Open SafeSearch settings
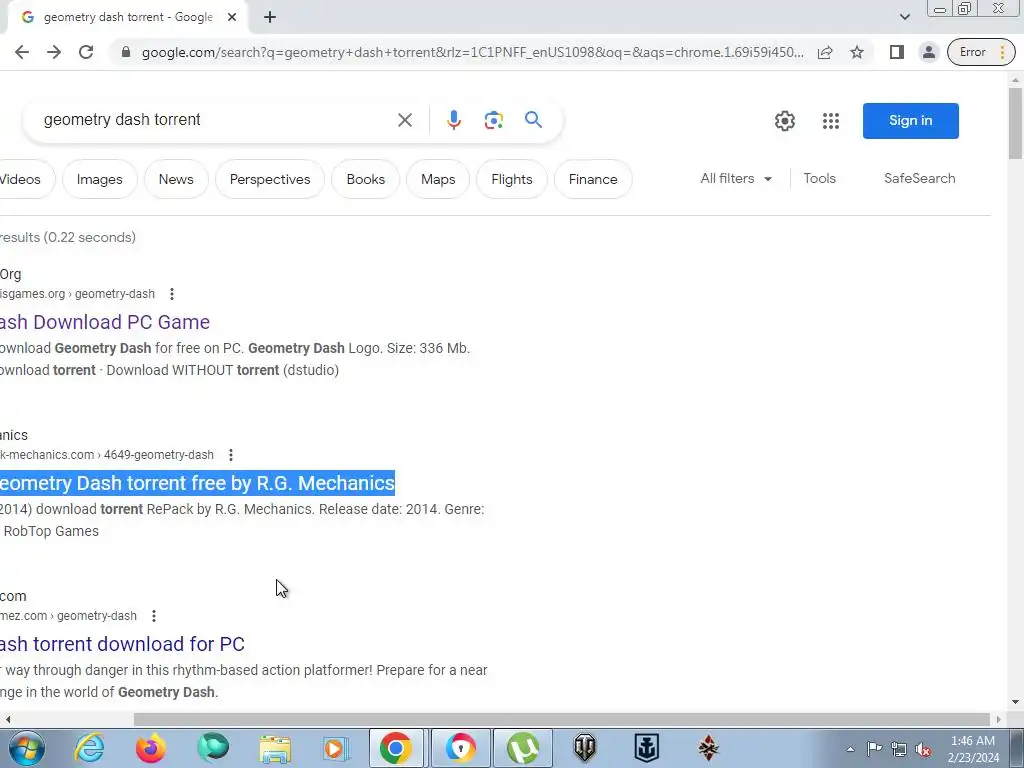 click(919, 178)
